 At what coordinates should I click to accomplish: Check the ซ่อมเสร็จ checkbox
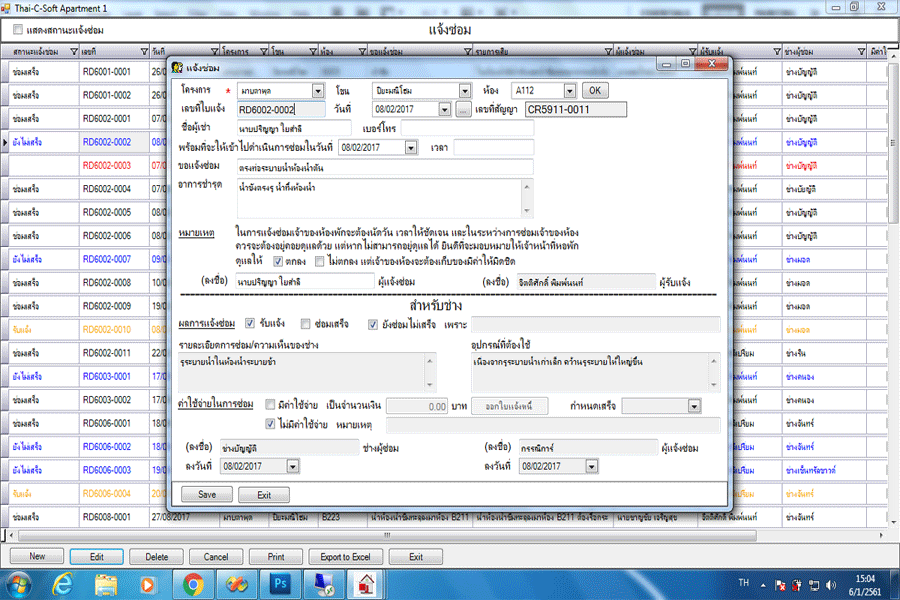tap(306, 324)
